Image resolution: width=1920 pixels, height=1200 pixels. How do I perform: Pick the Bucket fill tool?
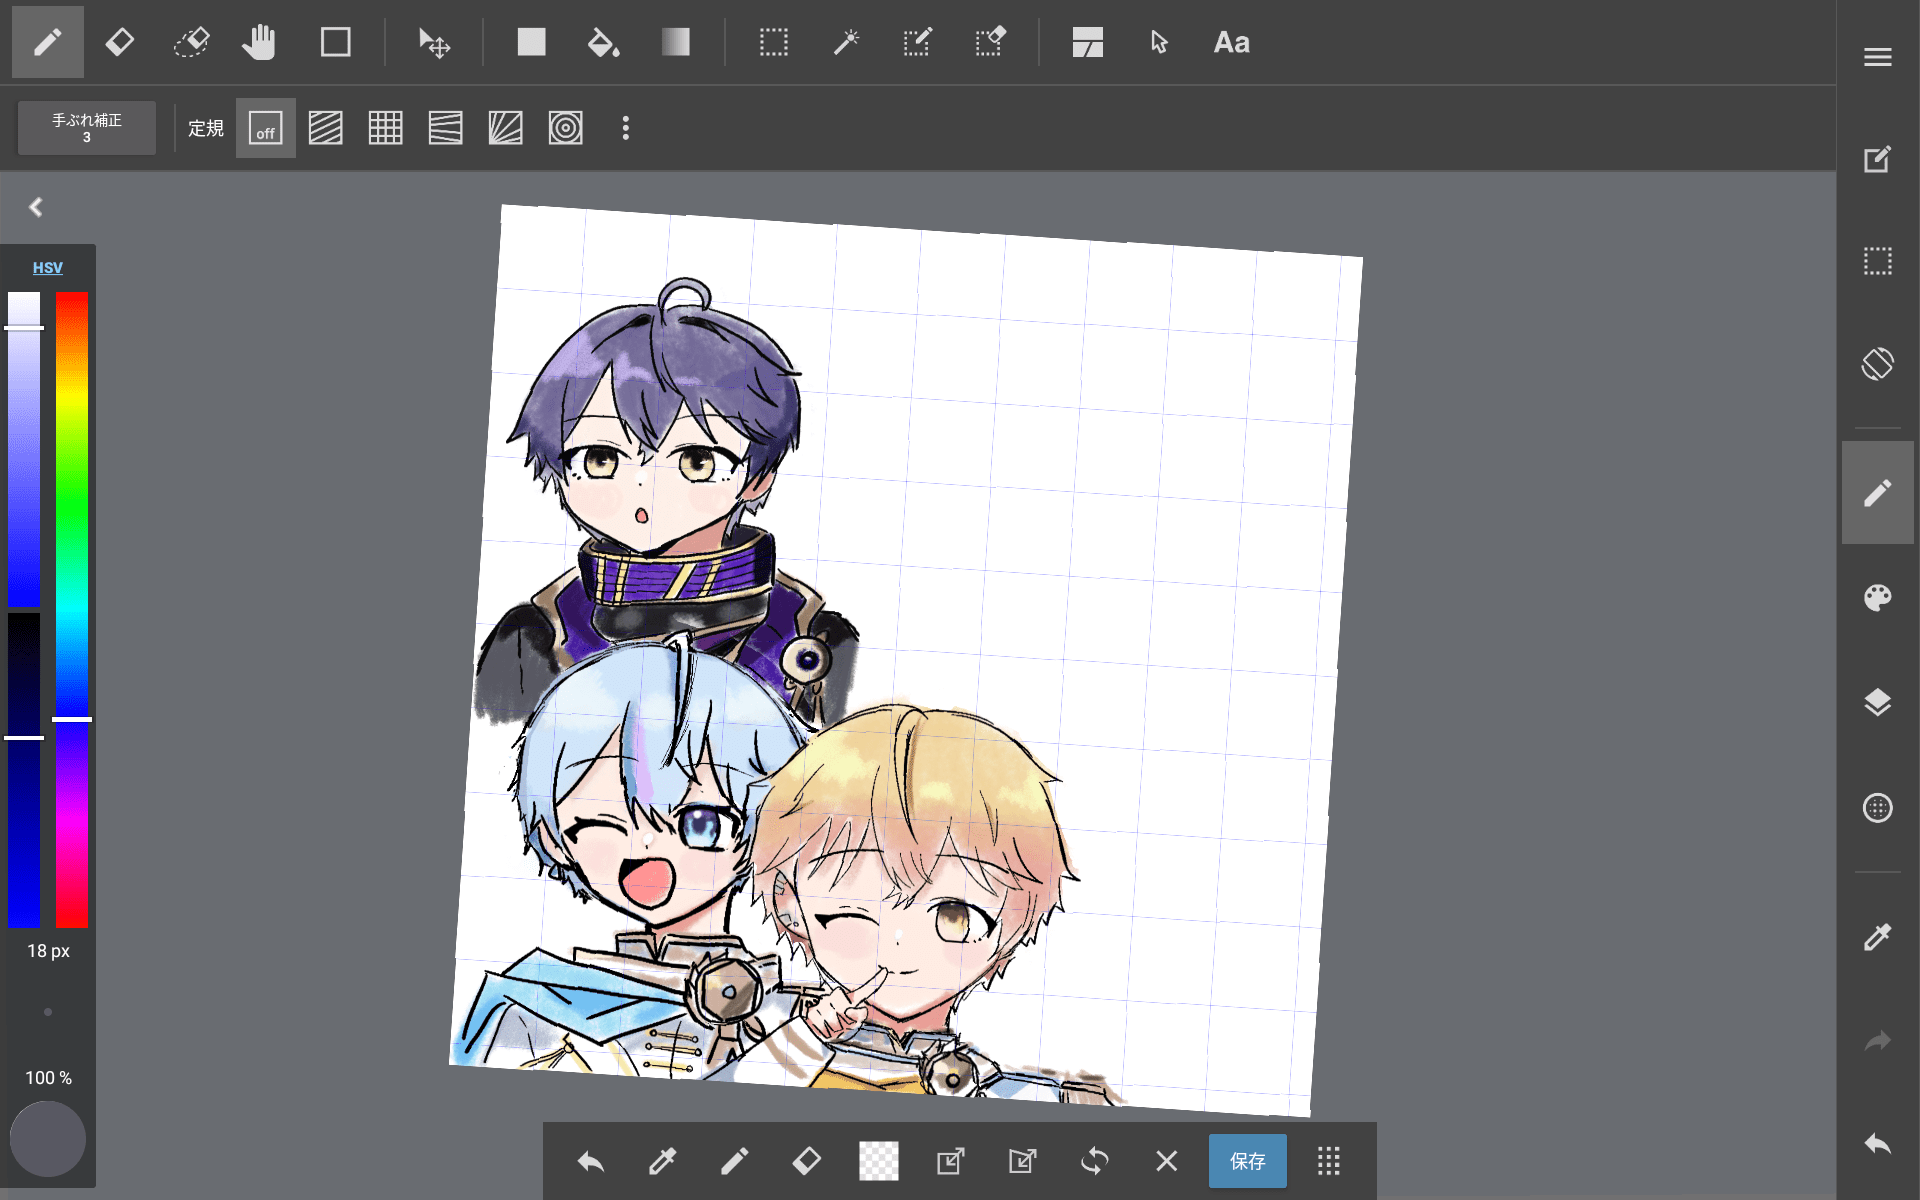pos(603,42)
